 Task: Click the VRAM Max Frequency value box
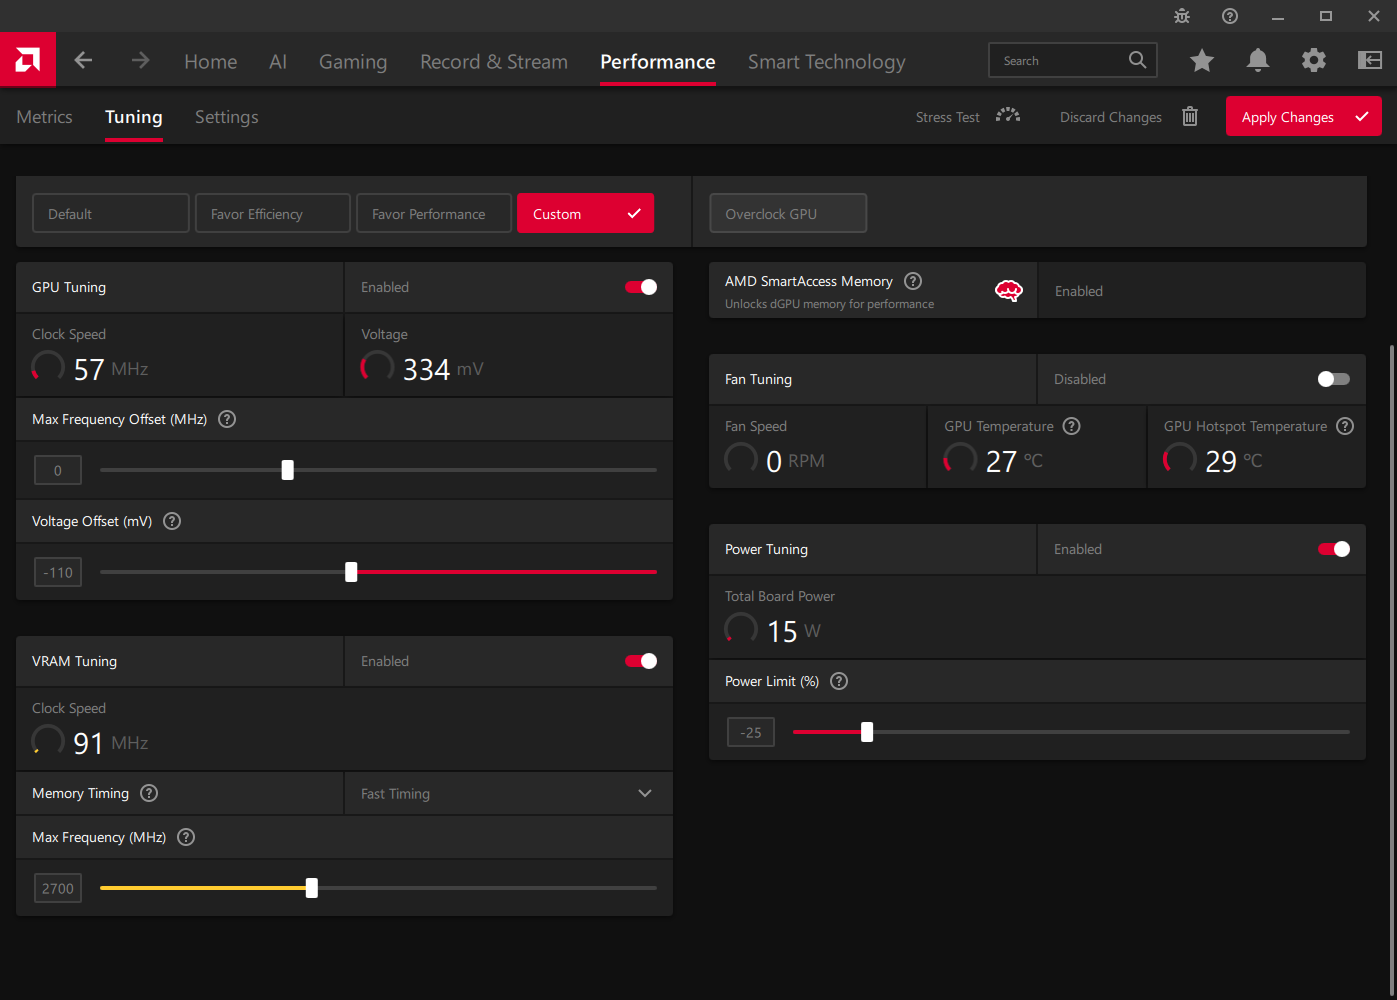58,888
